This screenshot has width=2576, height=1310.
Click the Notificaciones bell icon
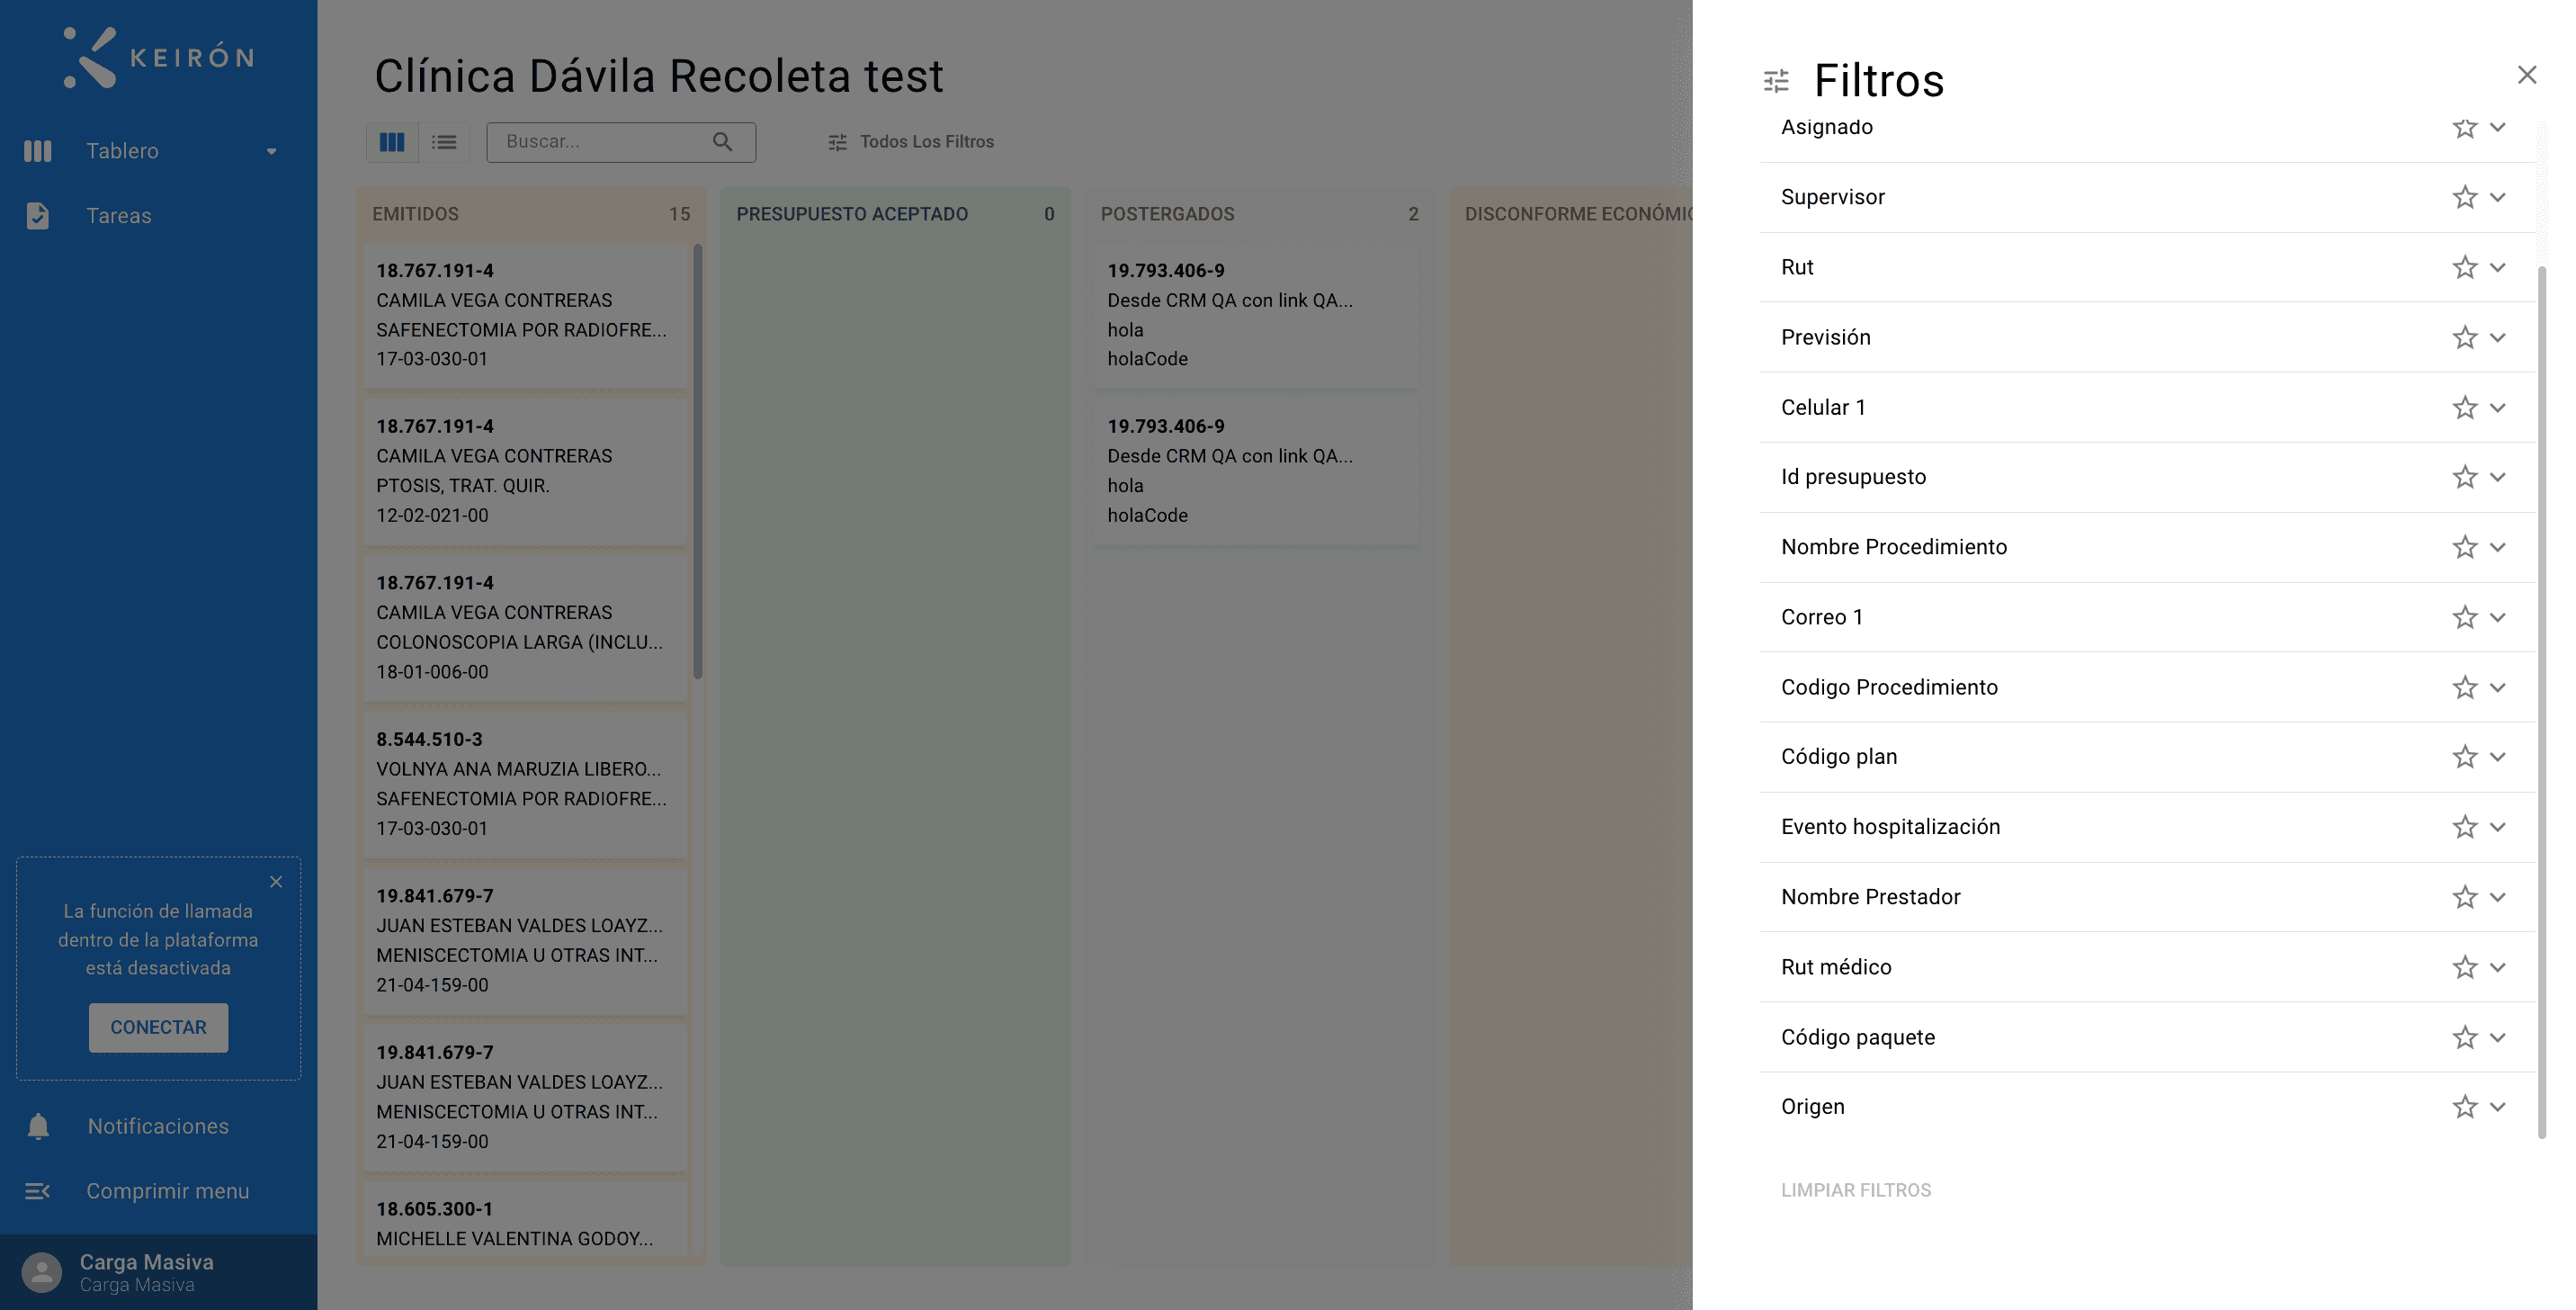[x=38, y=1127]
